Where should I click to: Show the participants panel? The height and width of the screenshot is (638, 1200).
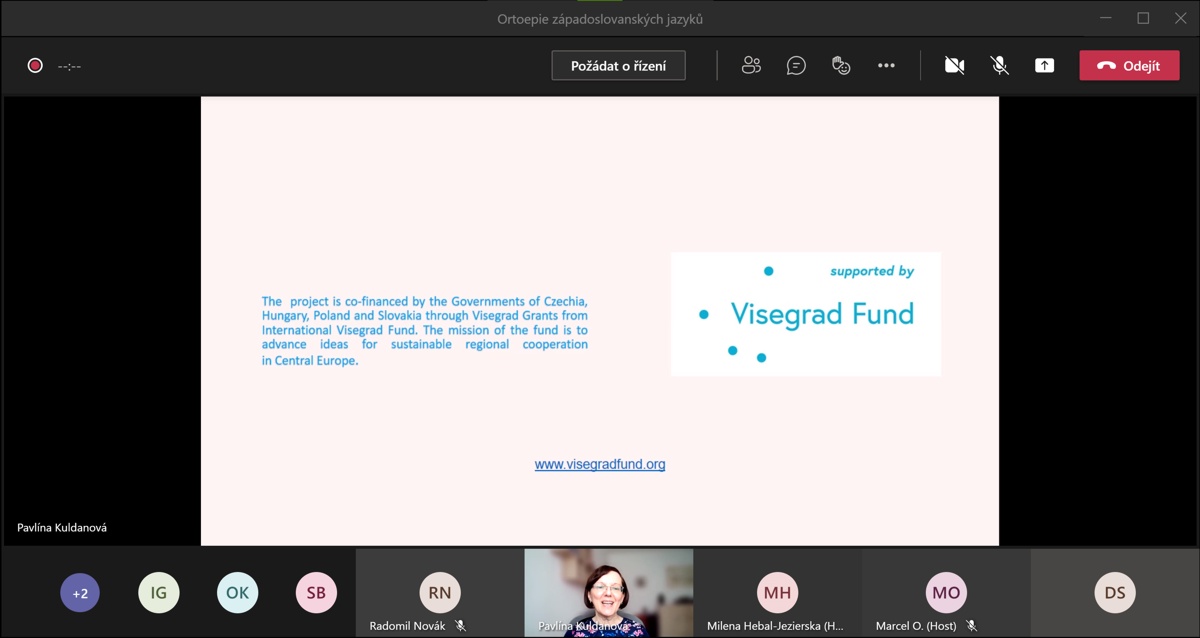coord(751,66)
